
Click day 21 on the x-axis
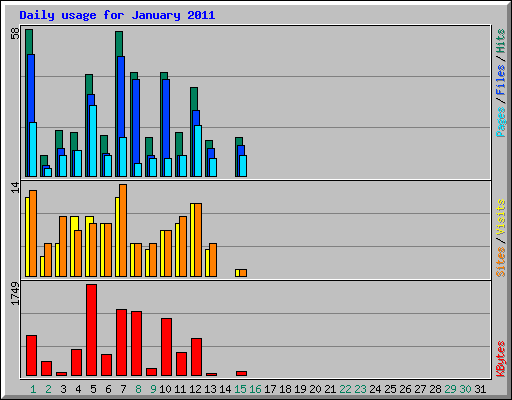(x=330, y=389)
